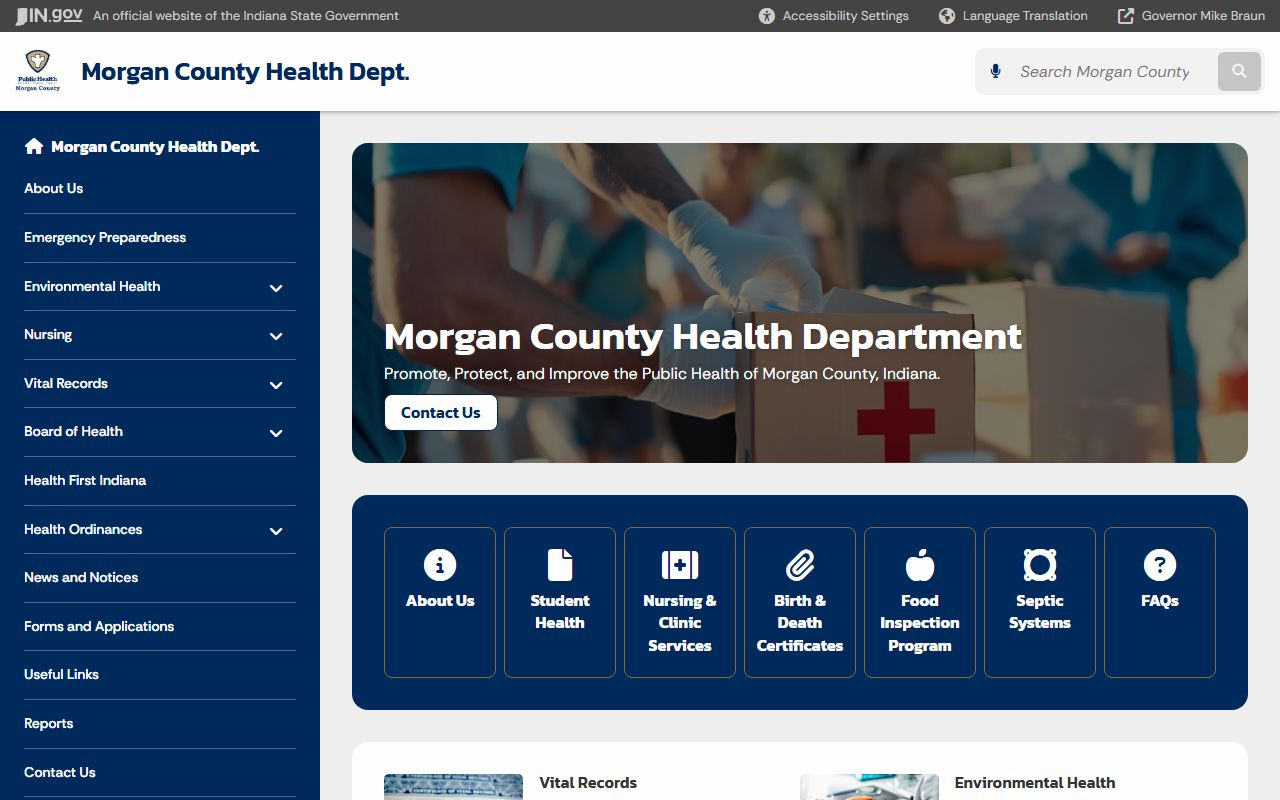The image size is (1280, 800).
Task: Click the magnifier search submit button
Action: click(1239, 71)
